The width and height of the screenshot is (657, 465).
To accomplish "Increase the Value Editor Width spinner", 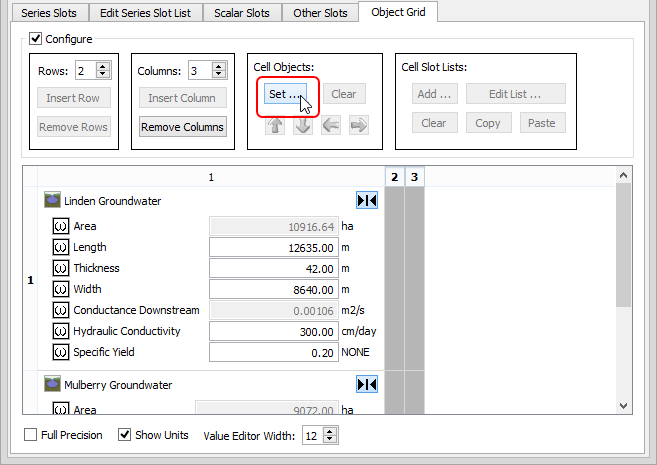I will tap(333, 432).
